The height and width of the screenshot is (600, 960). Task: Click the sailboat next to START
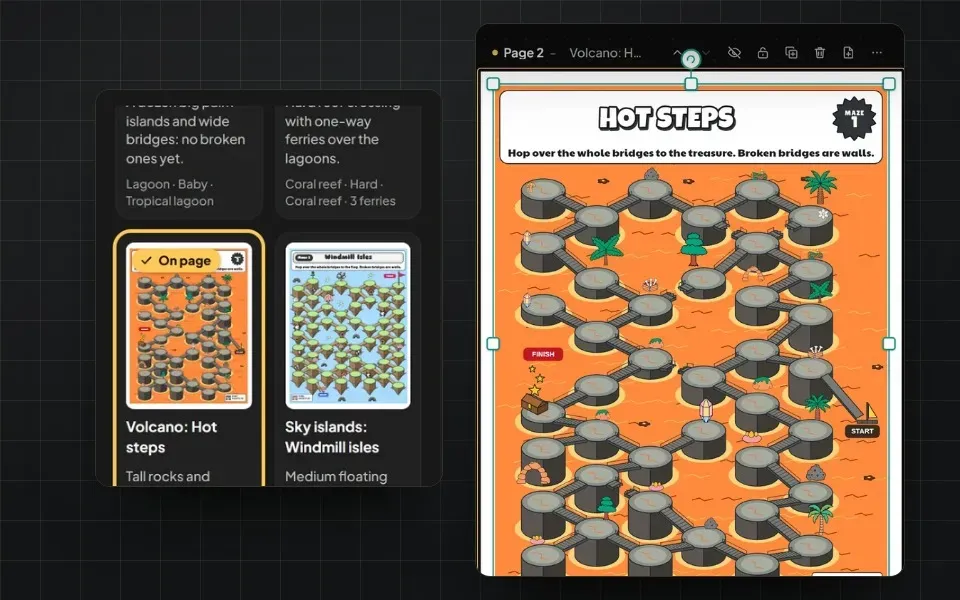[x=868, y=413]
